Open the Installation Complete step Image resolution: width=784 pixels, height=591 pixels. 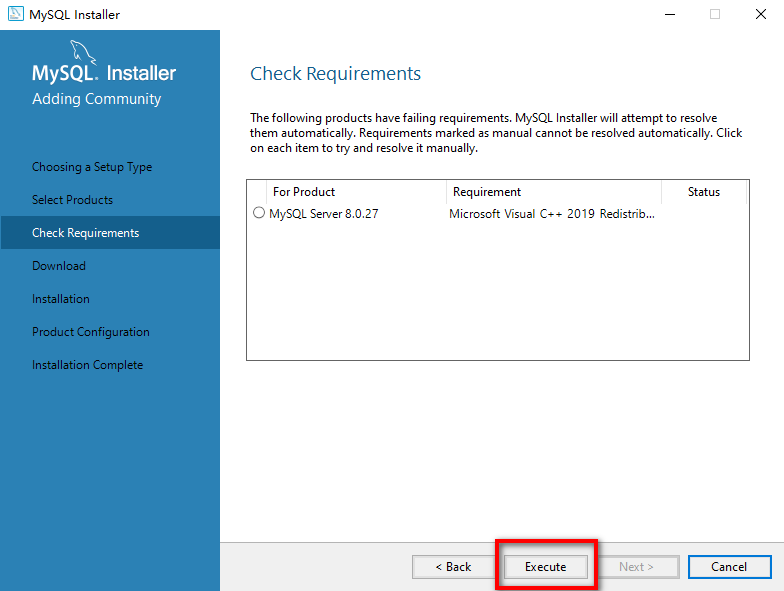[x=88, y=365]
